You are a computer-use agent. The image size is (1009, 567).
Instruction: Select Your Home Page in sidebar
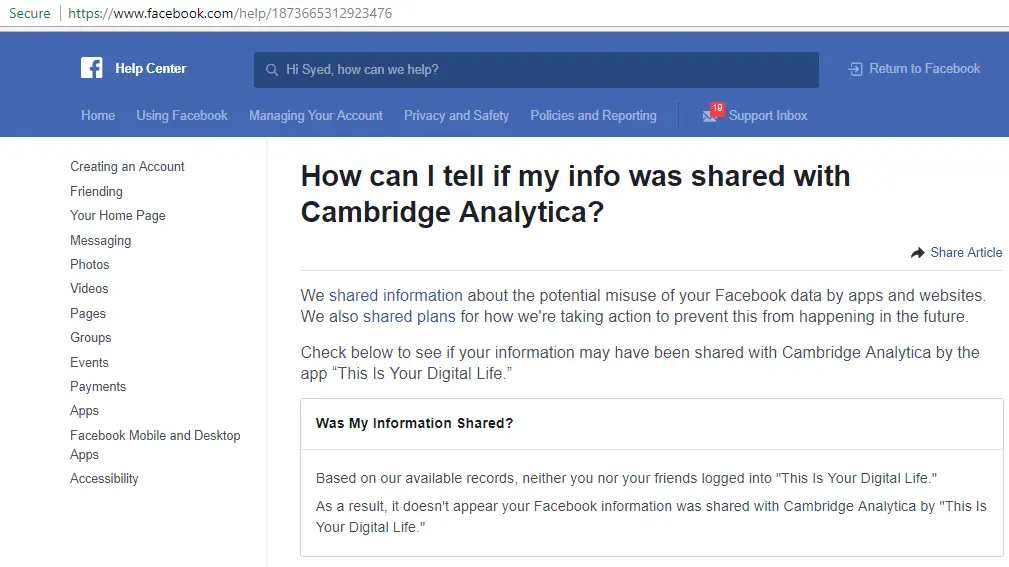(x=118, y=216)
